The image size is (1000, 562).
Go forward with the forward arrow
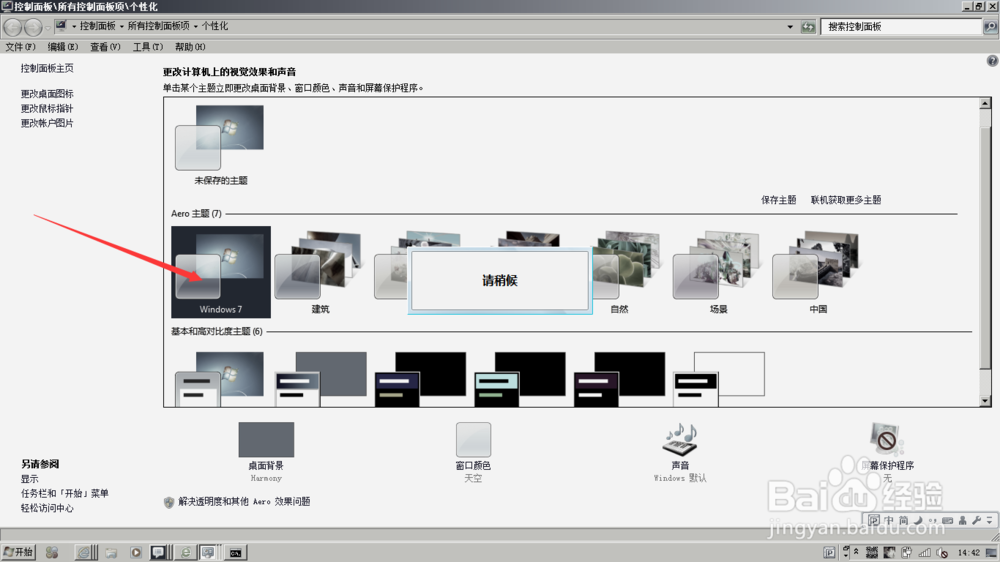[x=33, y=27]
